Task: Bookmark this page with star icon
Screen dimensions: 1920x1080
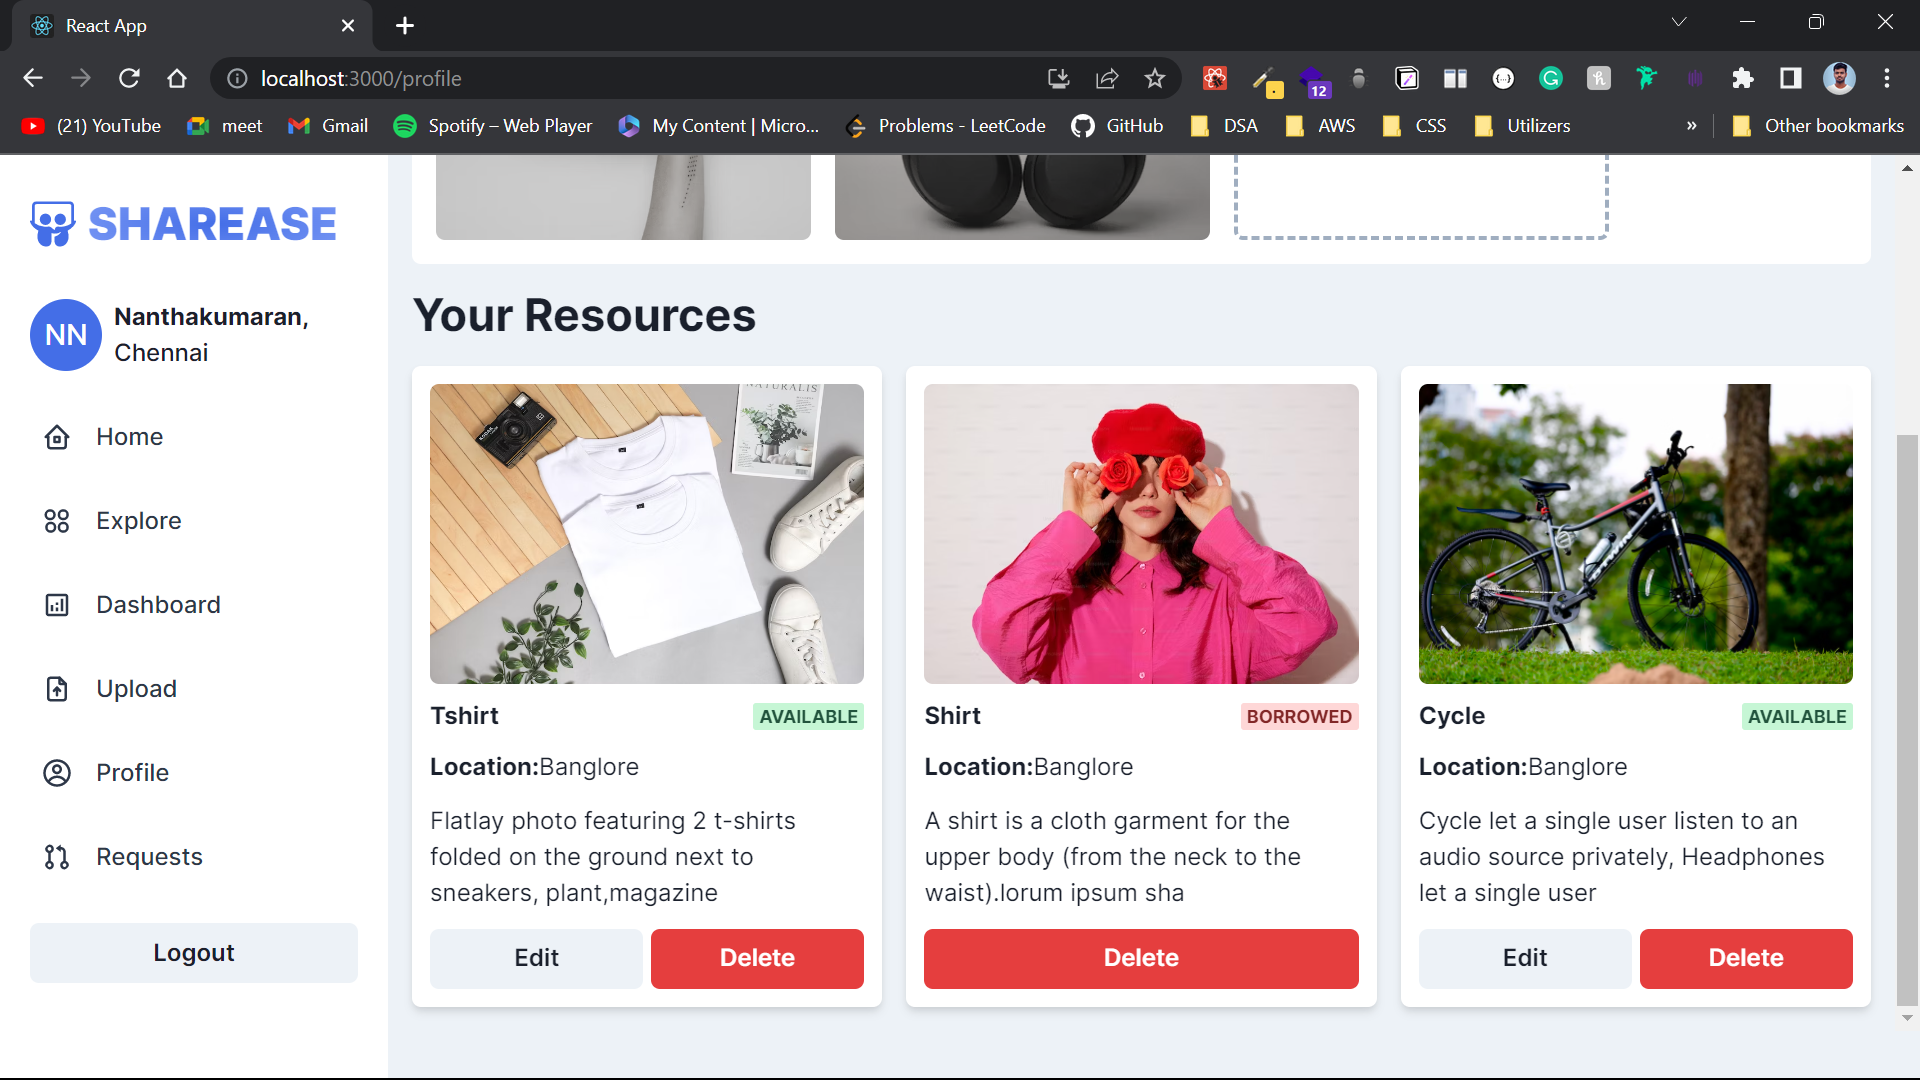Action: pos(1155,78)
